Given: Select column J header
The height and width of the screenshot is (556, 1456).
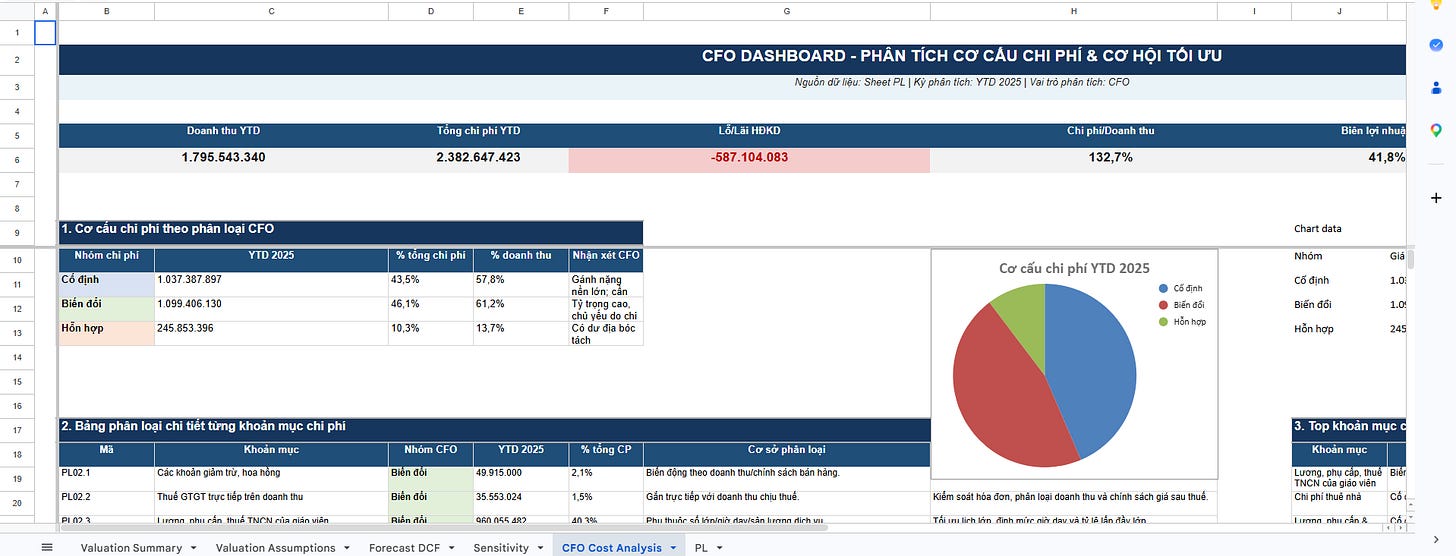Looking at the screenshot, I should tap(1339, 10).
